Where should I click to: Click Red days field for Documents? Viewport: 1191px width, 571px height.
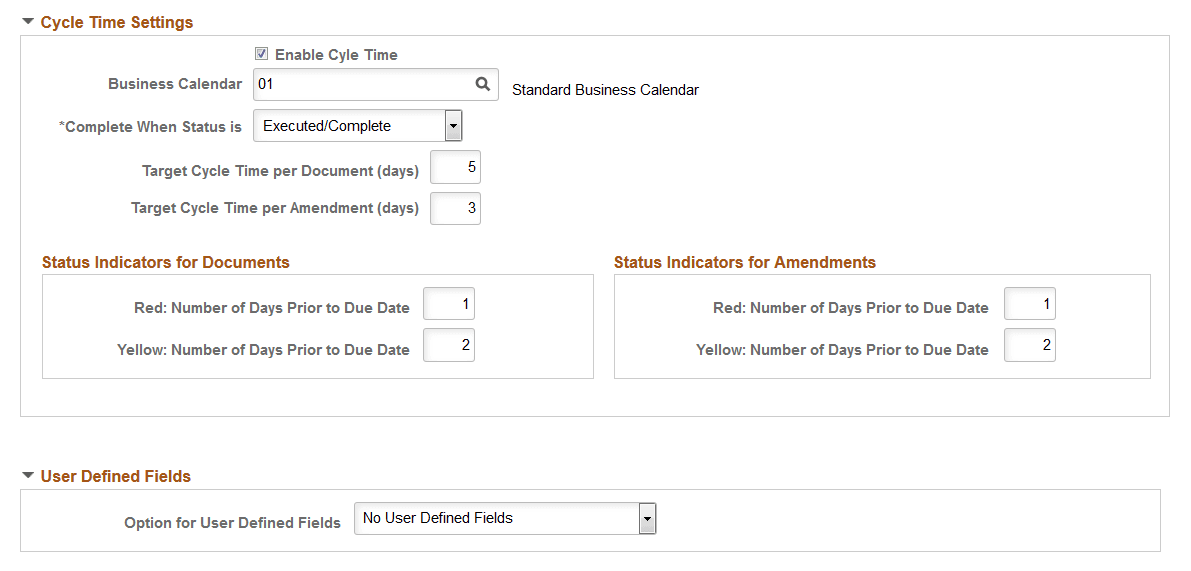449,304
